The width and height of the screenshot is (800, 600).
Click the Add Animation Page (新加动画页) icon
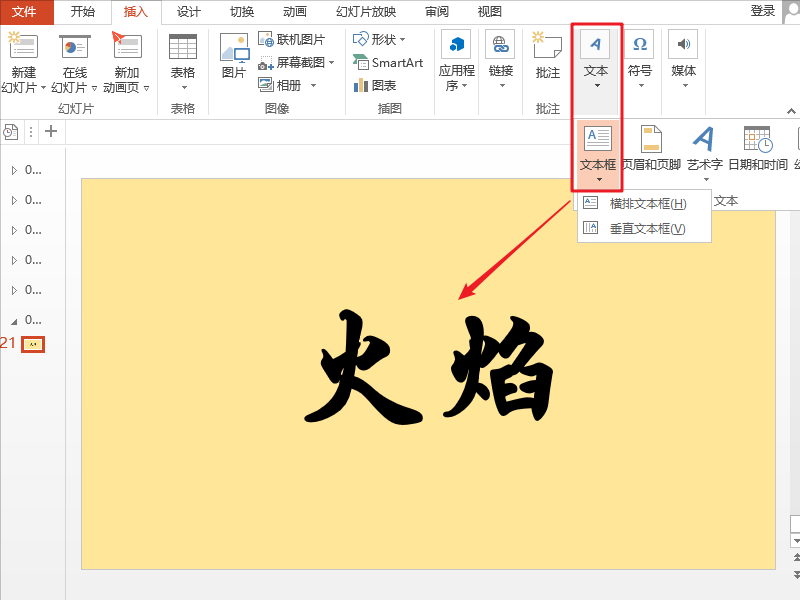click(127, 46)
